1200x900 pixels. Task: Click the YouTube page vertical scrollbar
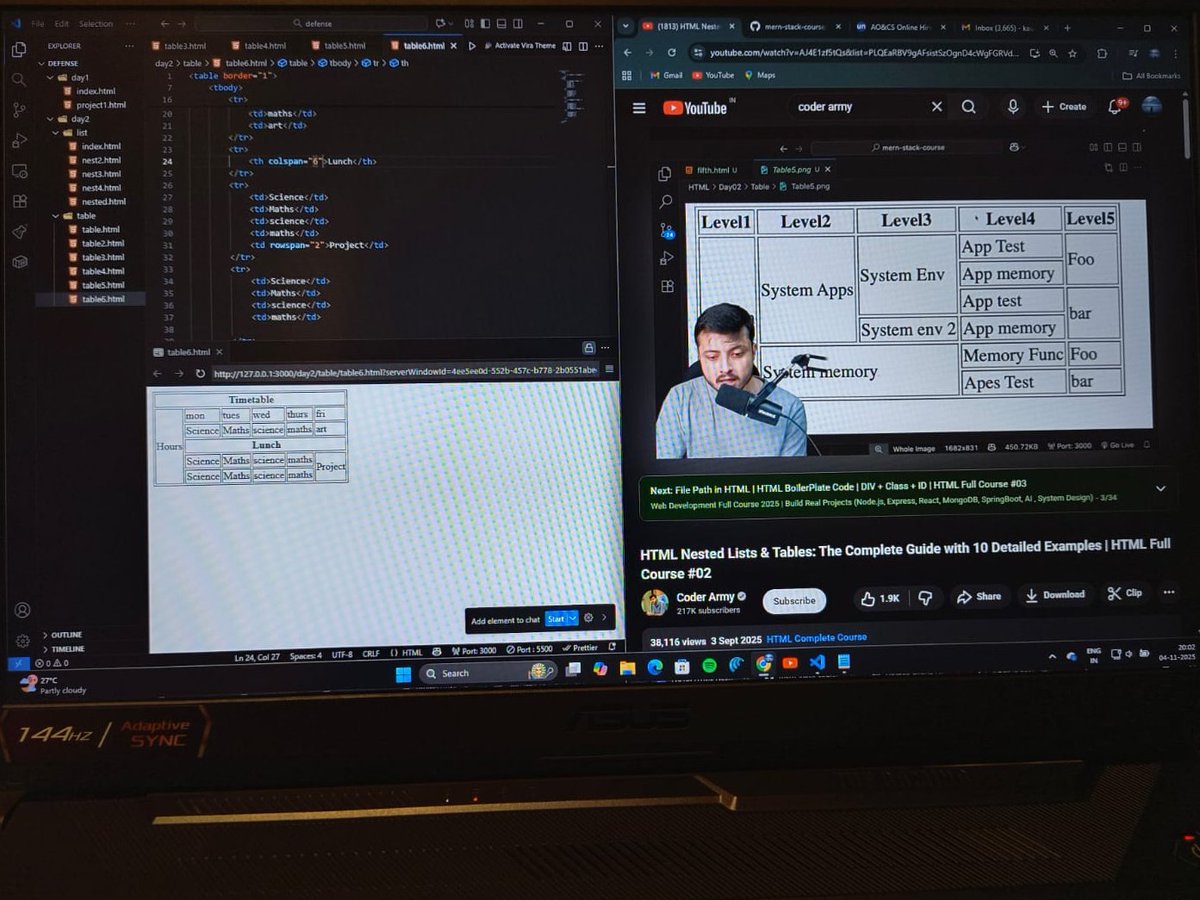[1187, 130]
